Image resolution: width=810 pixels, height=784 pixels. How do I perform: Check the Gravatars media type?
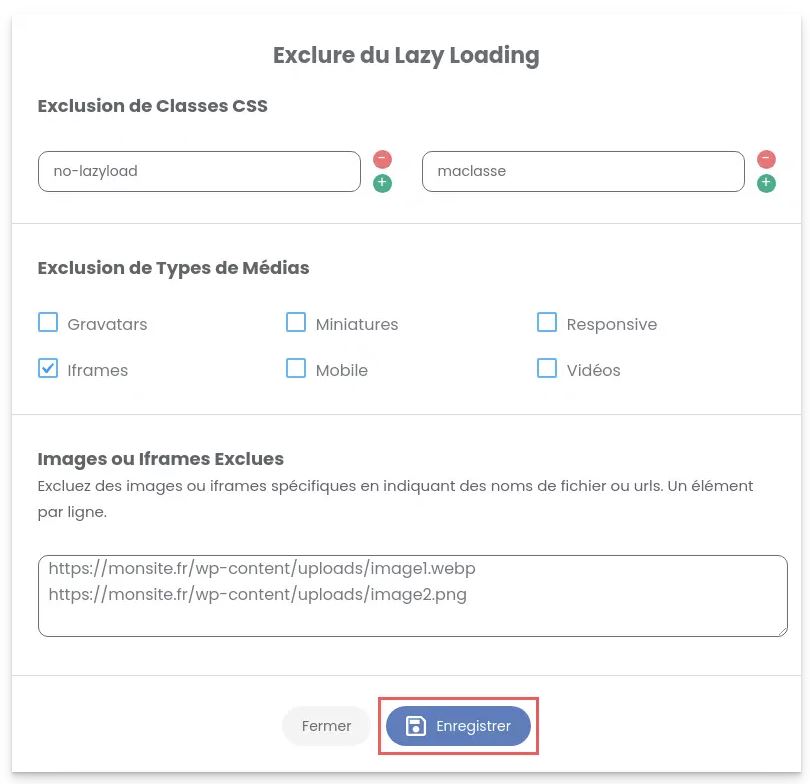click(48, 322)
